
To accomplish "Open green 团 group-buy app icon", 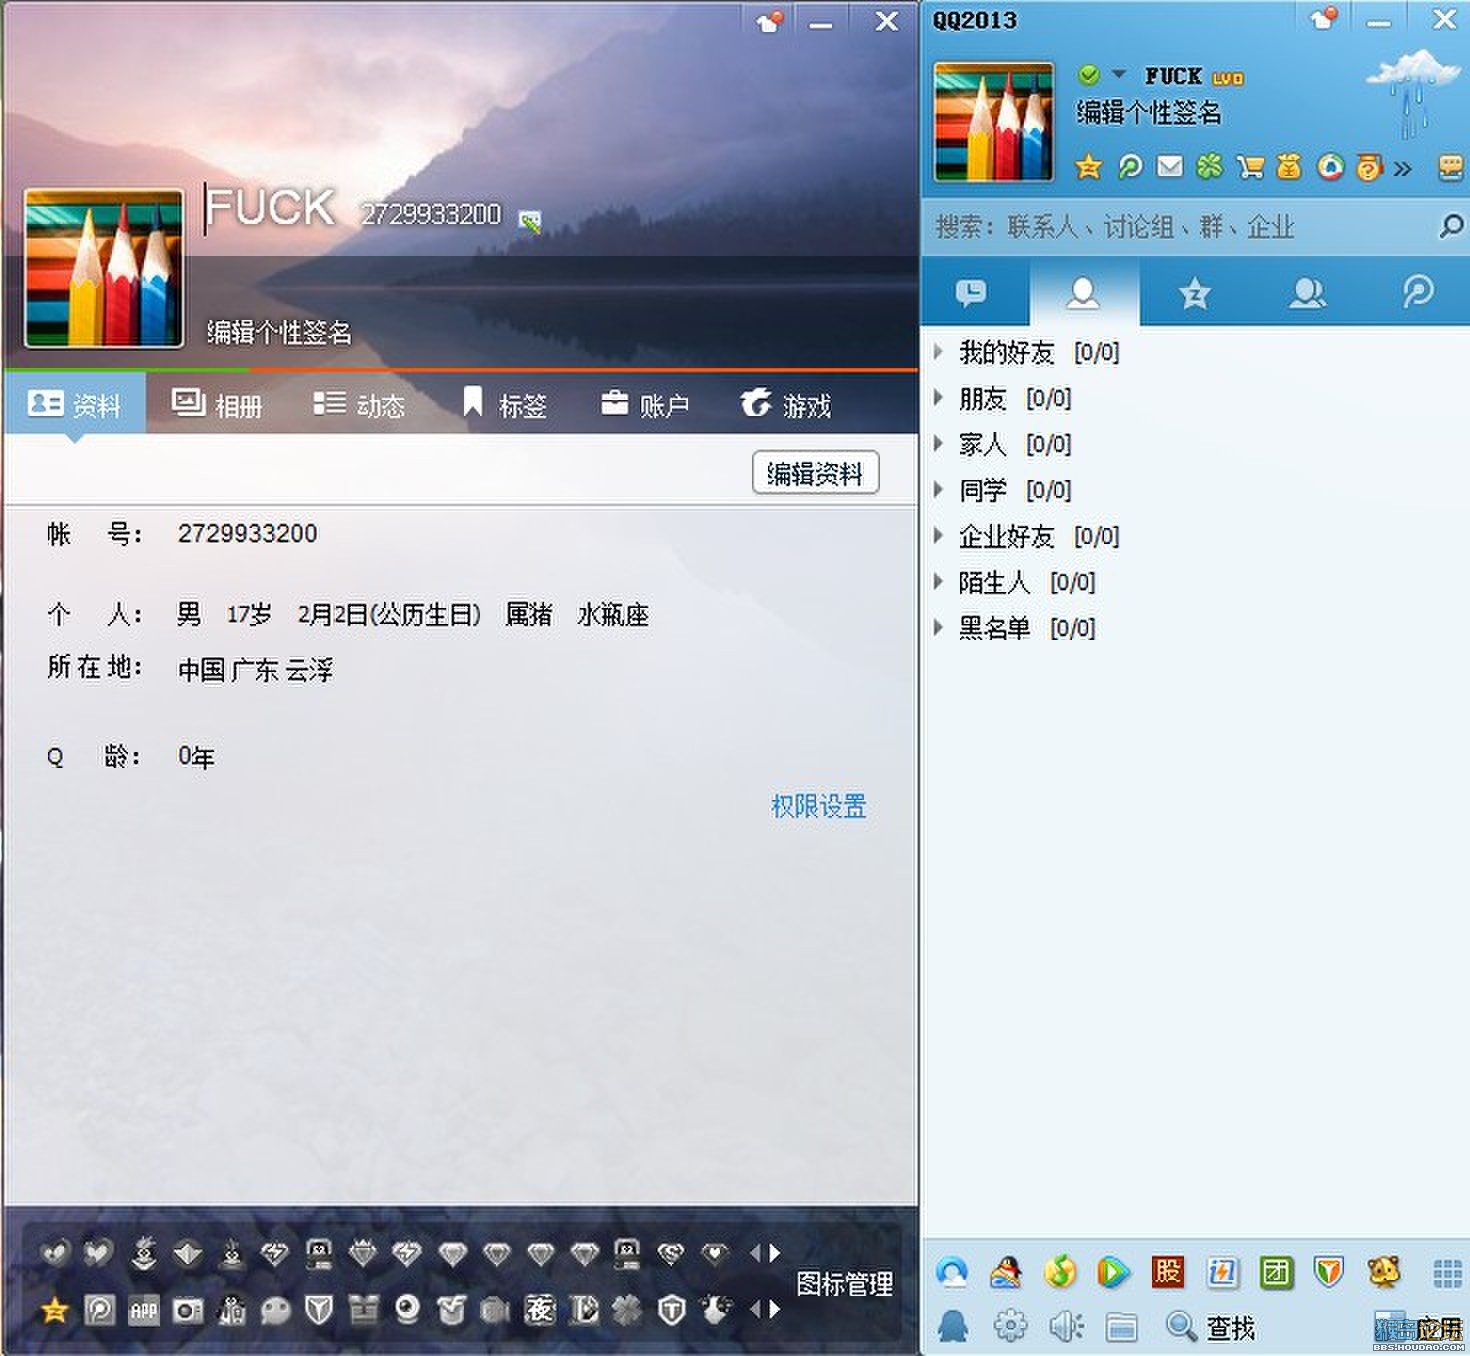I will click(1276, 1272).
